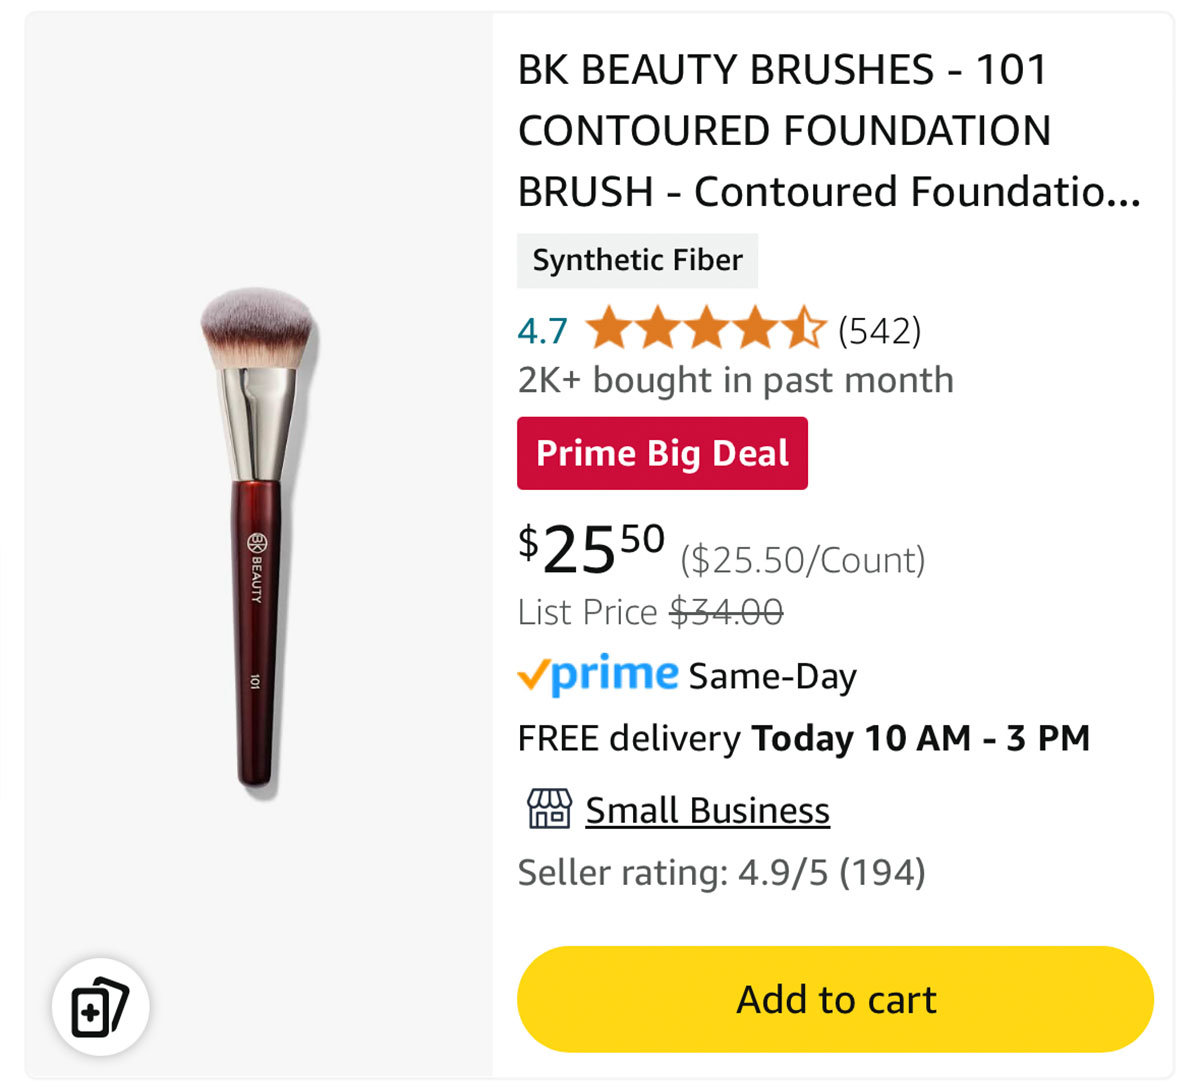1200x1091 pixels.
Task: Click the add-to-list cards icon on image
Action: (100, 1007)
